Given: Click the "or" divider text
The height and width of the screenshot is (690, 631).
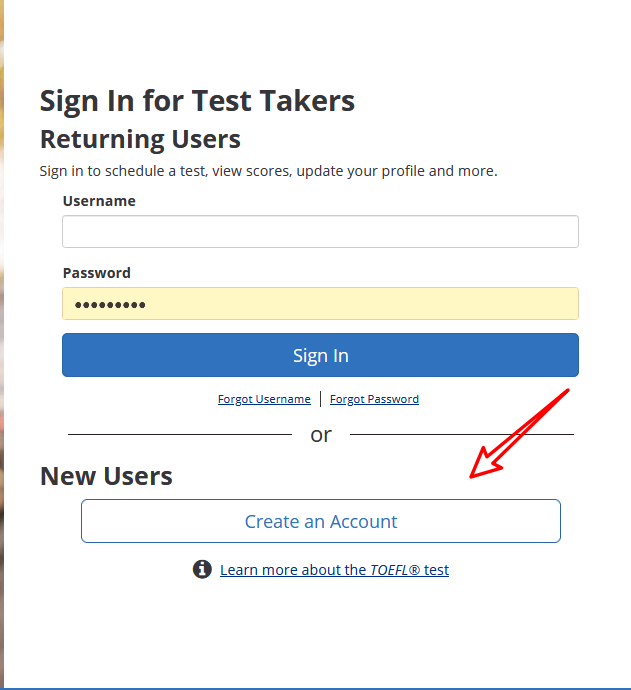Looking at the screenshot, I should coord(321,435).
